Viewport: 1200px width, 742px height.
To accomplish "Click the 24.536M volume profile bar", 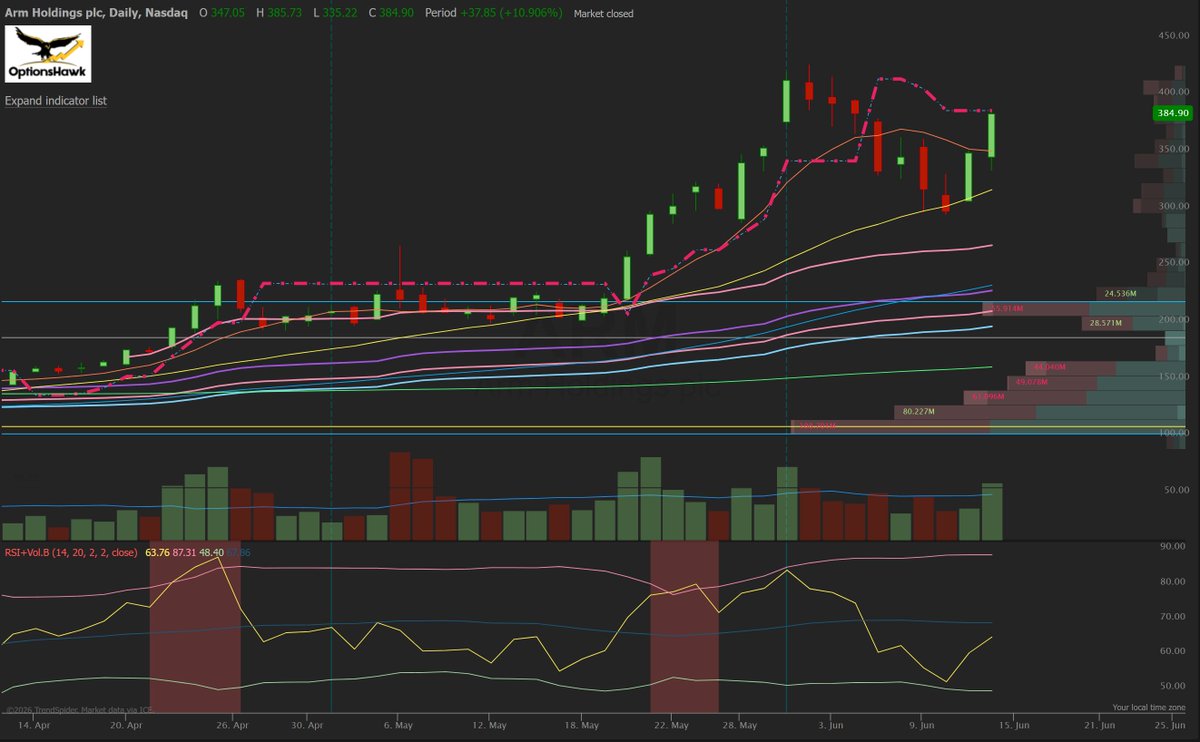I will tap(1140, 294).
